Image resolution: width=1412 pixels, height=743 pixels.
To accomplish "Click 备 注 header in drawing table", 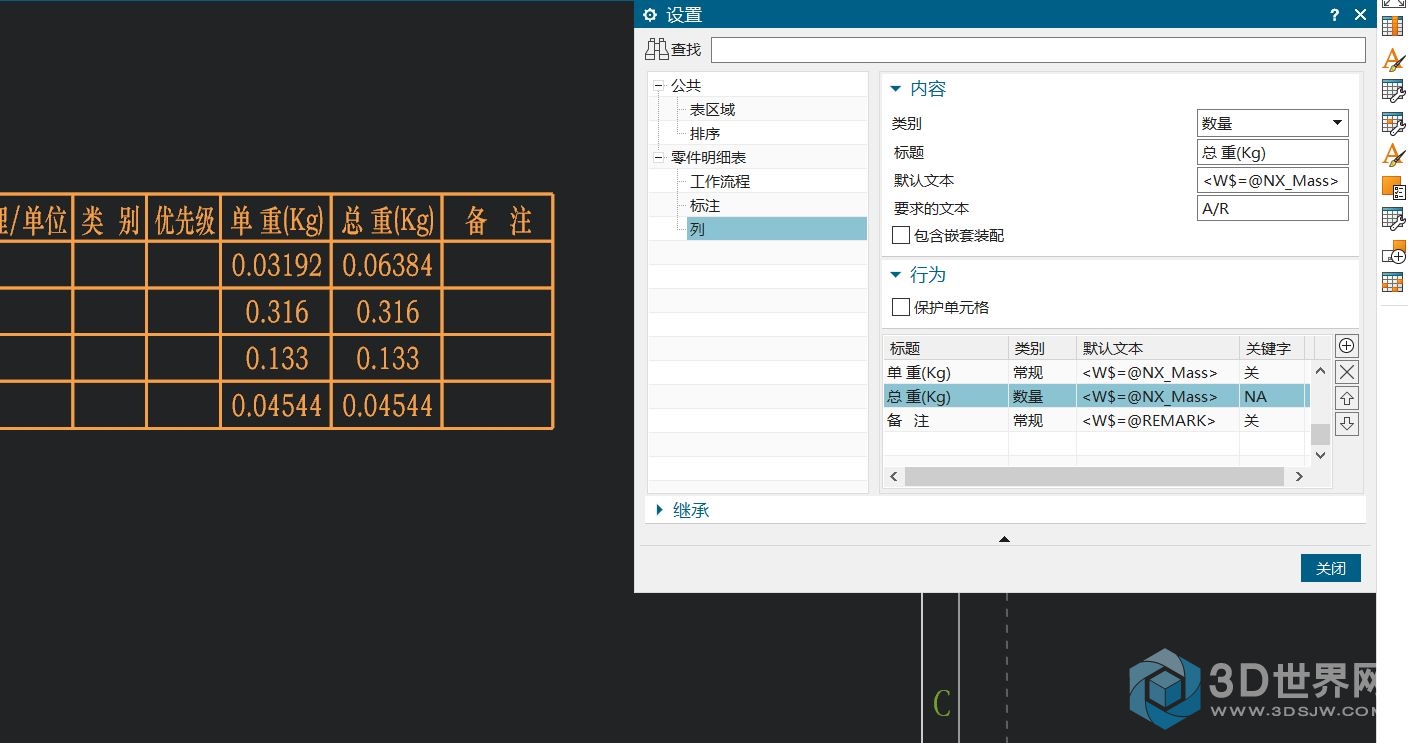I will point(498,221).
